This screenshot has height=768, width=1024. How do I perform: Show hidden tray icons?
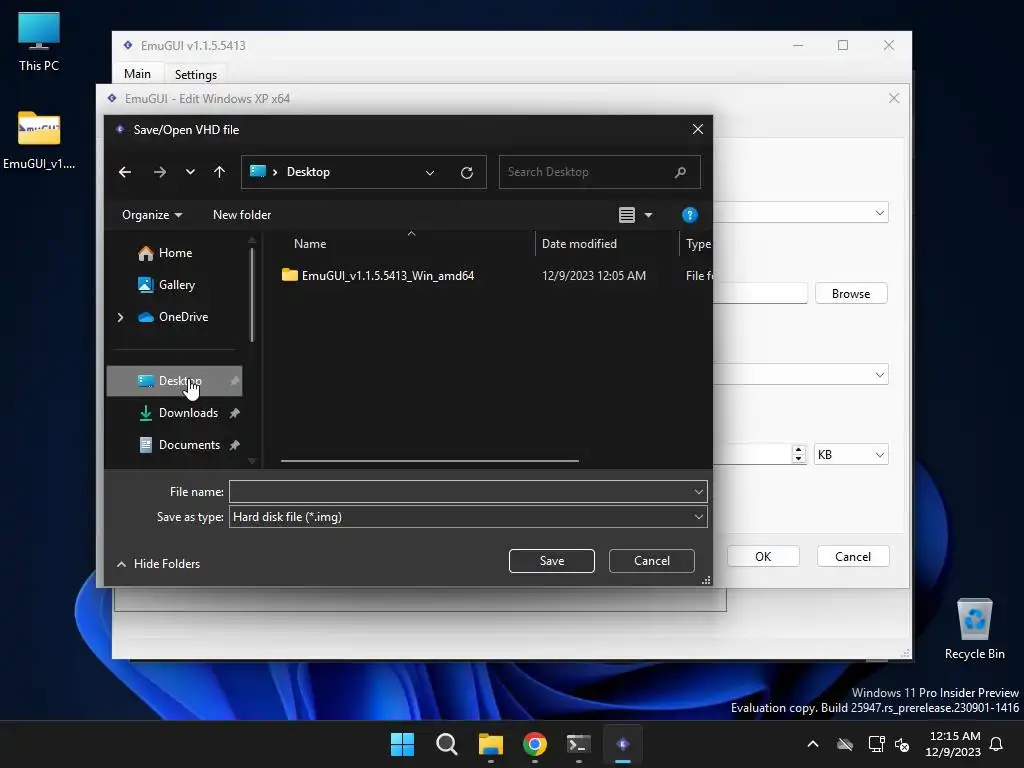coord(813,744)
